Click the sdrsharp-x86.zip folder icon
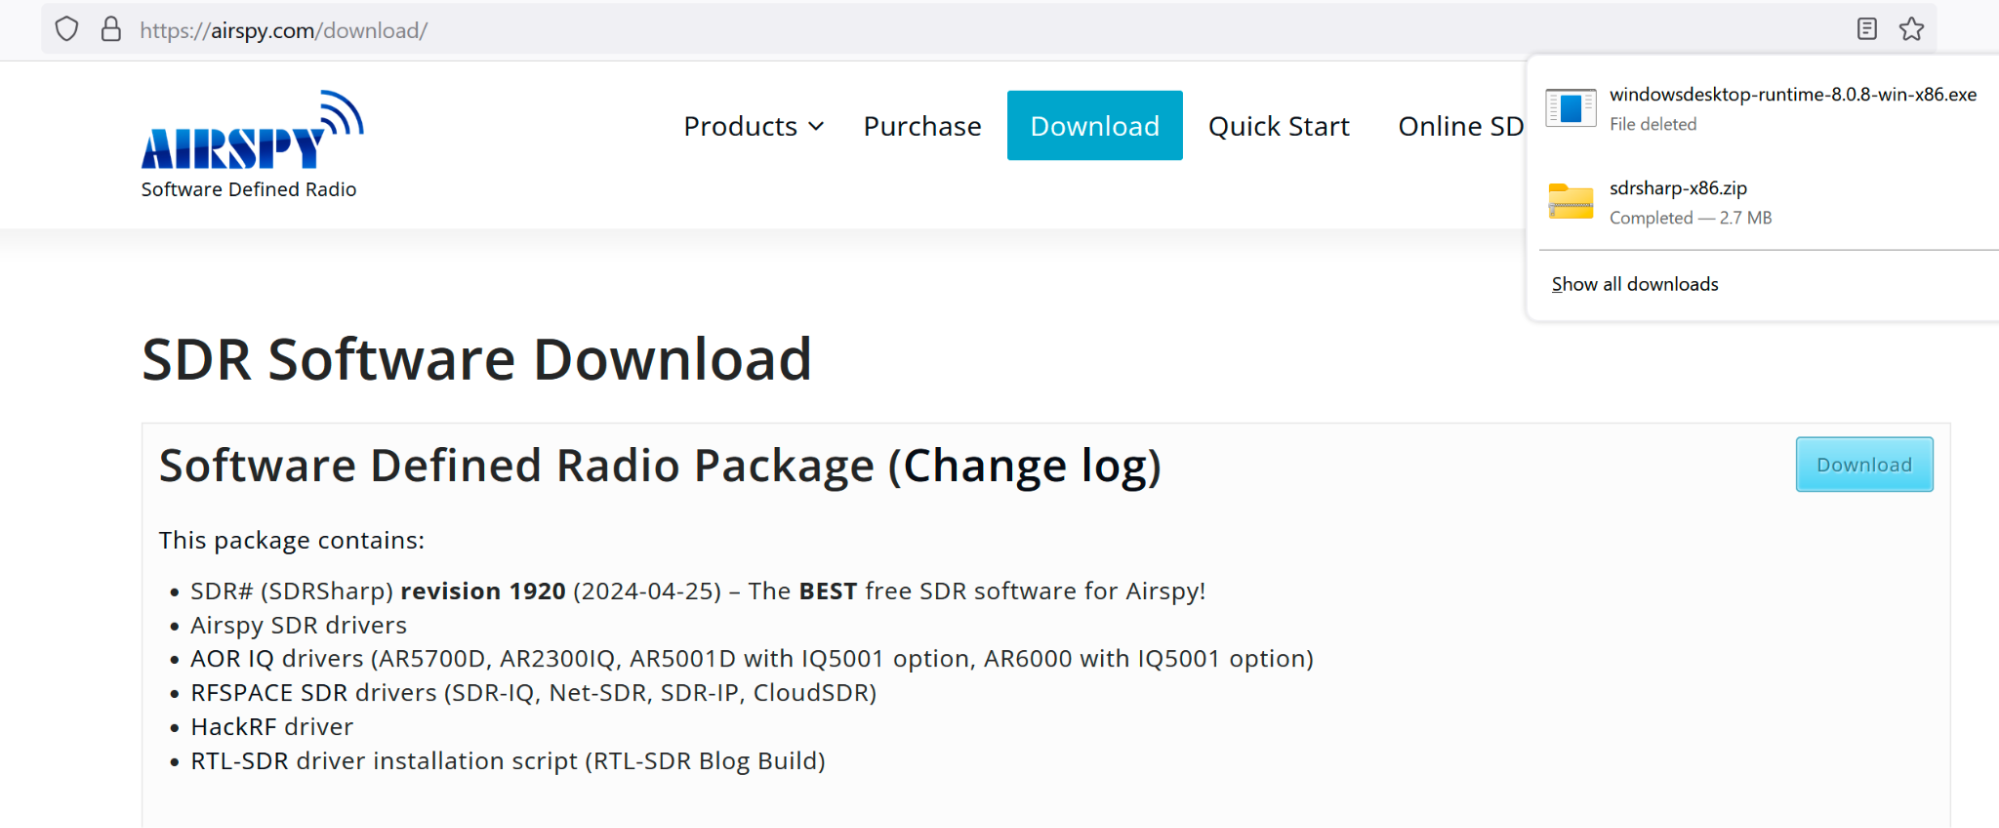 [x=1570, y=202]
